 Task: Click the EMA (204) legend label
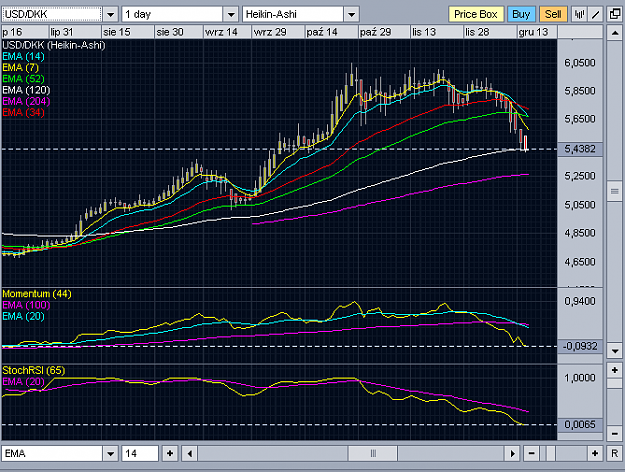pos(26,101)
